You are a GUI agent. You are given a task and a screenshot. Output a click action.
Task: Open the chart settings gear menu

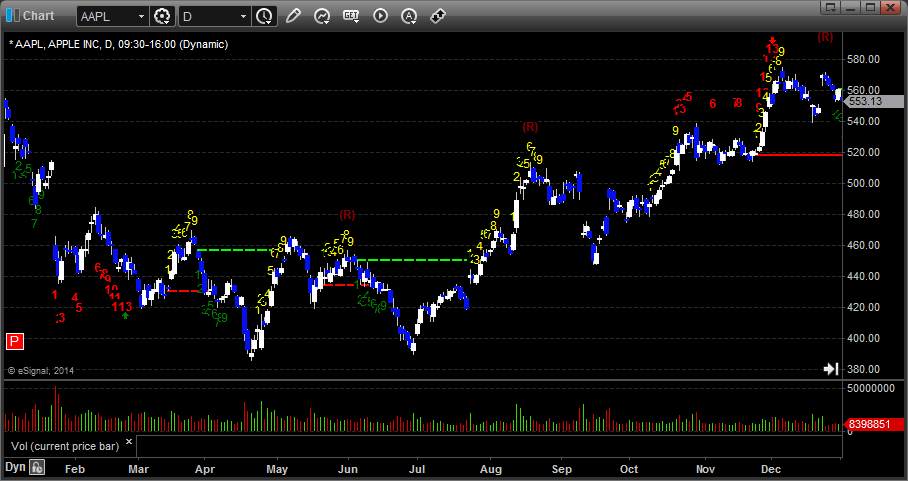pyautogui.click(x=162, y=16)
